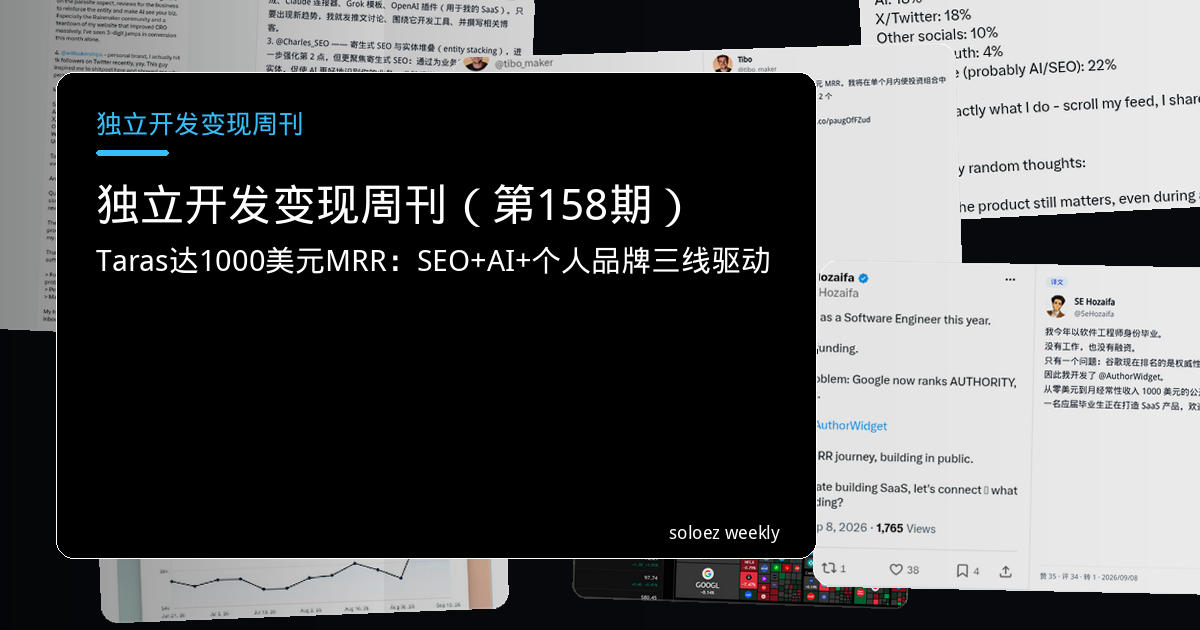This screenshot has height=630, width=1200.
Task: Click the headline 独立开发变现周刊（第158期）
Action: [392, 204]
